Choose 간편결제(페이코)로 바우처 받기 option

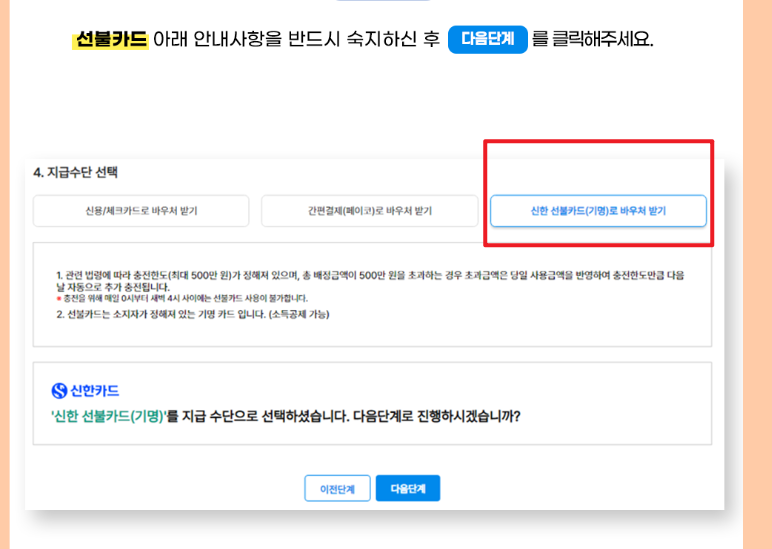click(369, 211)
